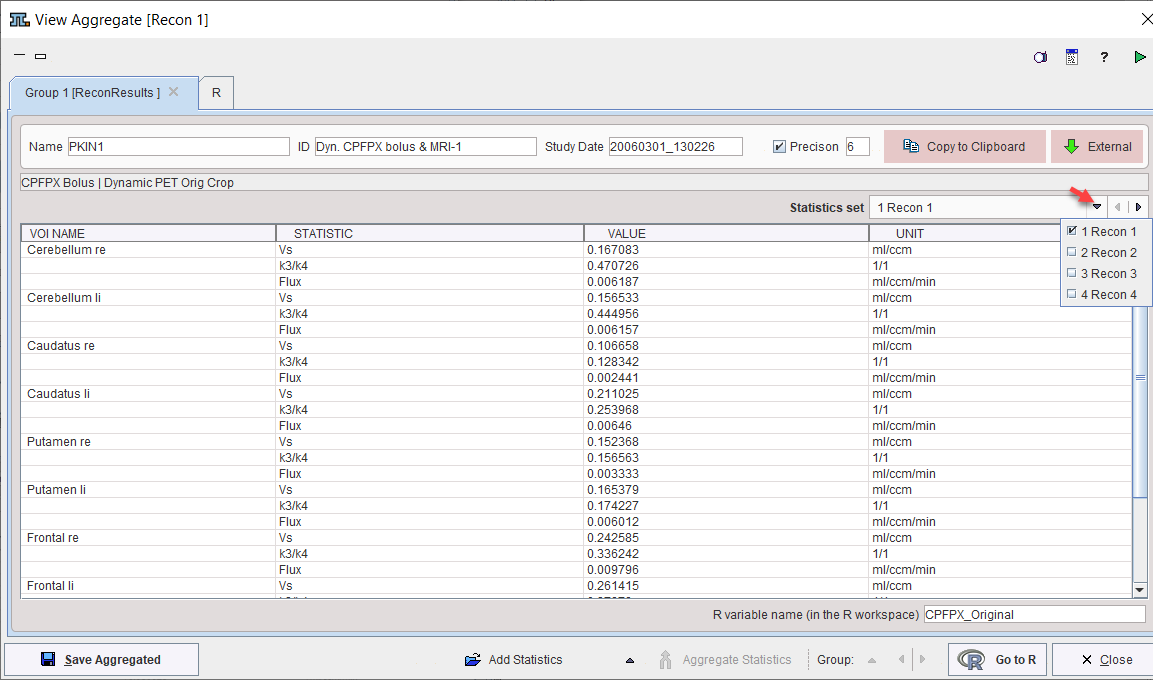Go to next group arrow
Screen dimensions: 1153x680
922,659
